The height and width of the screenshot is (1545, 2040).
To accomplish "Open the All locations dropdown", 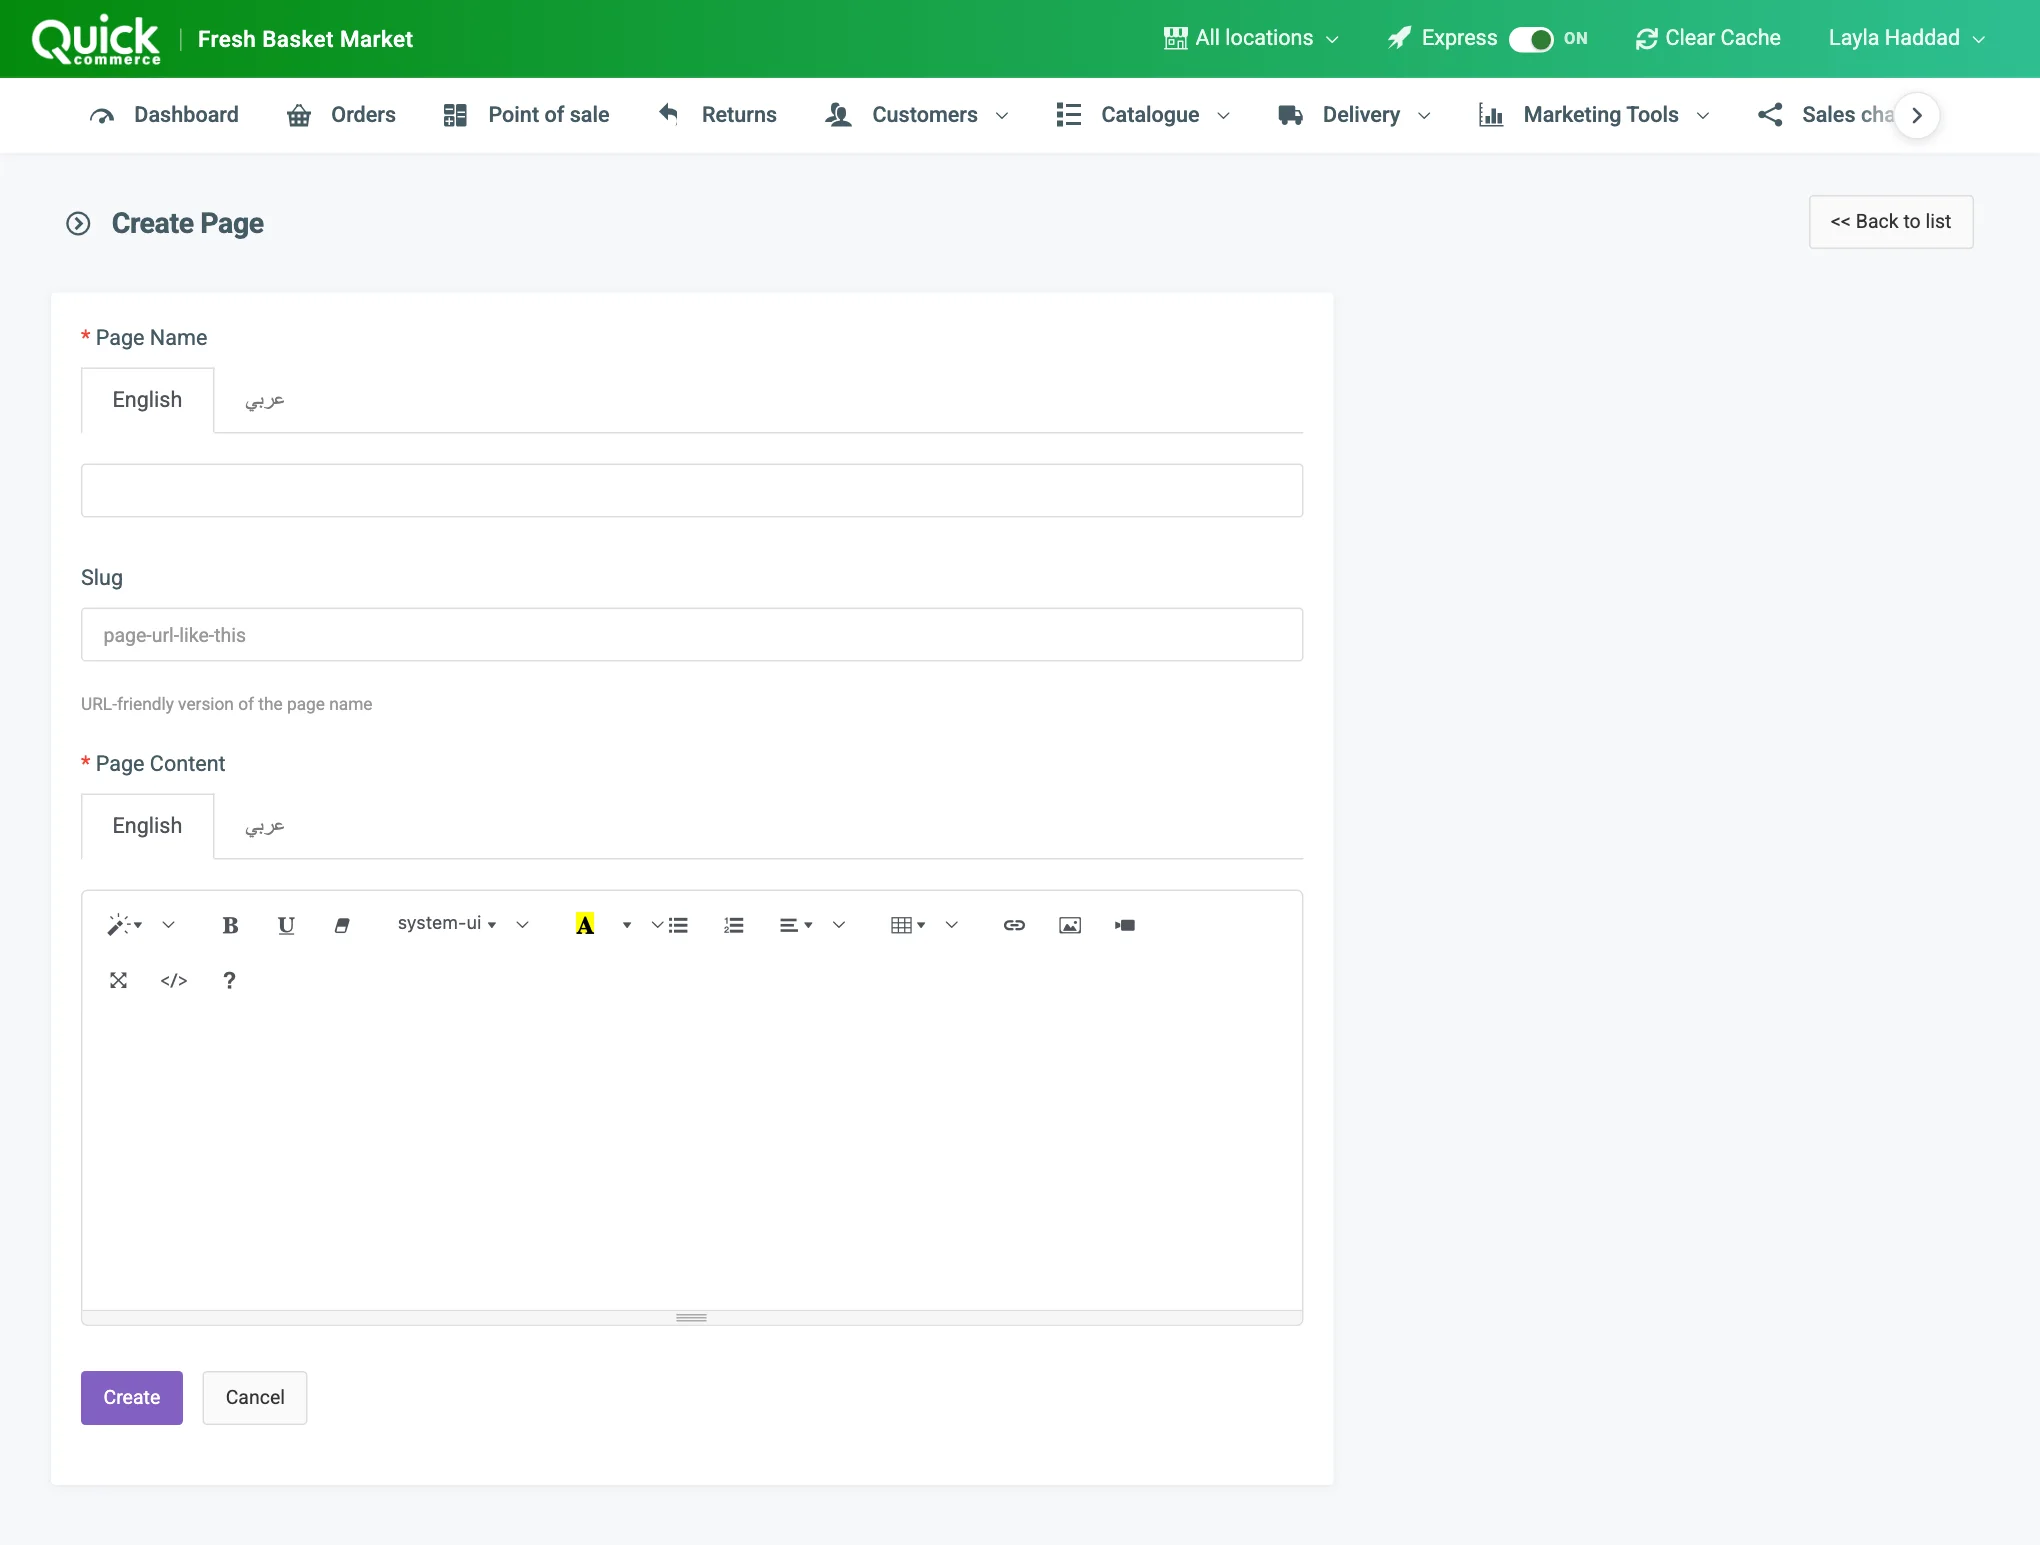I will pyautogui.click(x=1251, y=38).
